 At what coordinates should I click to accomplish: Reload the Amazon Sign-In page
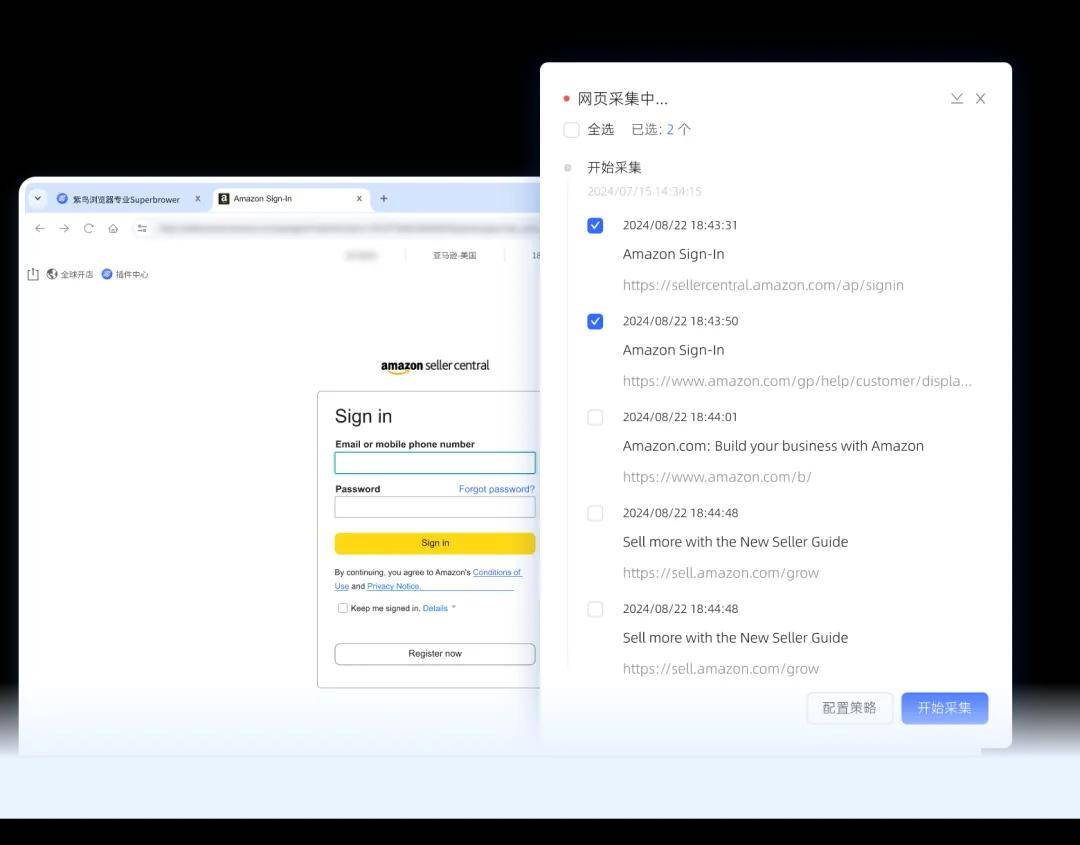click(89, 229)
